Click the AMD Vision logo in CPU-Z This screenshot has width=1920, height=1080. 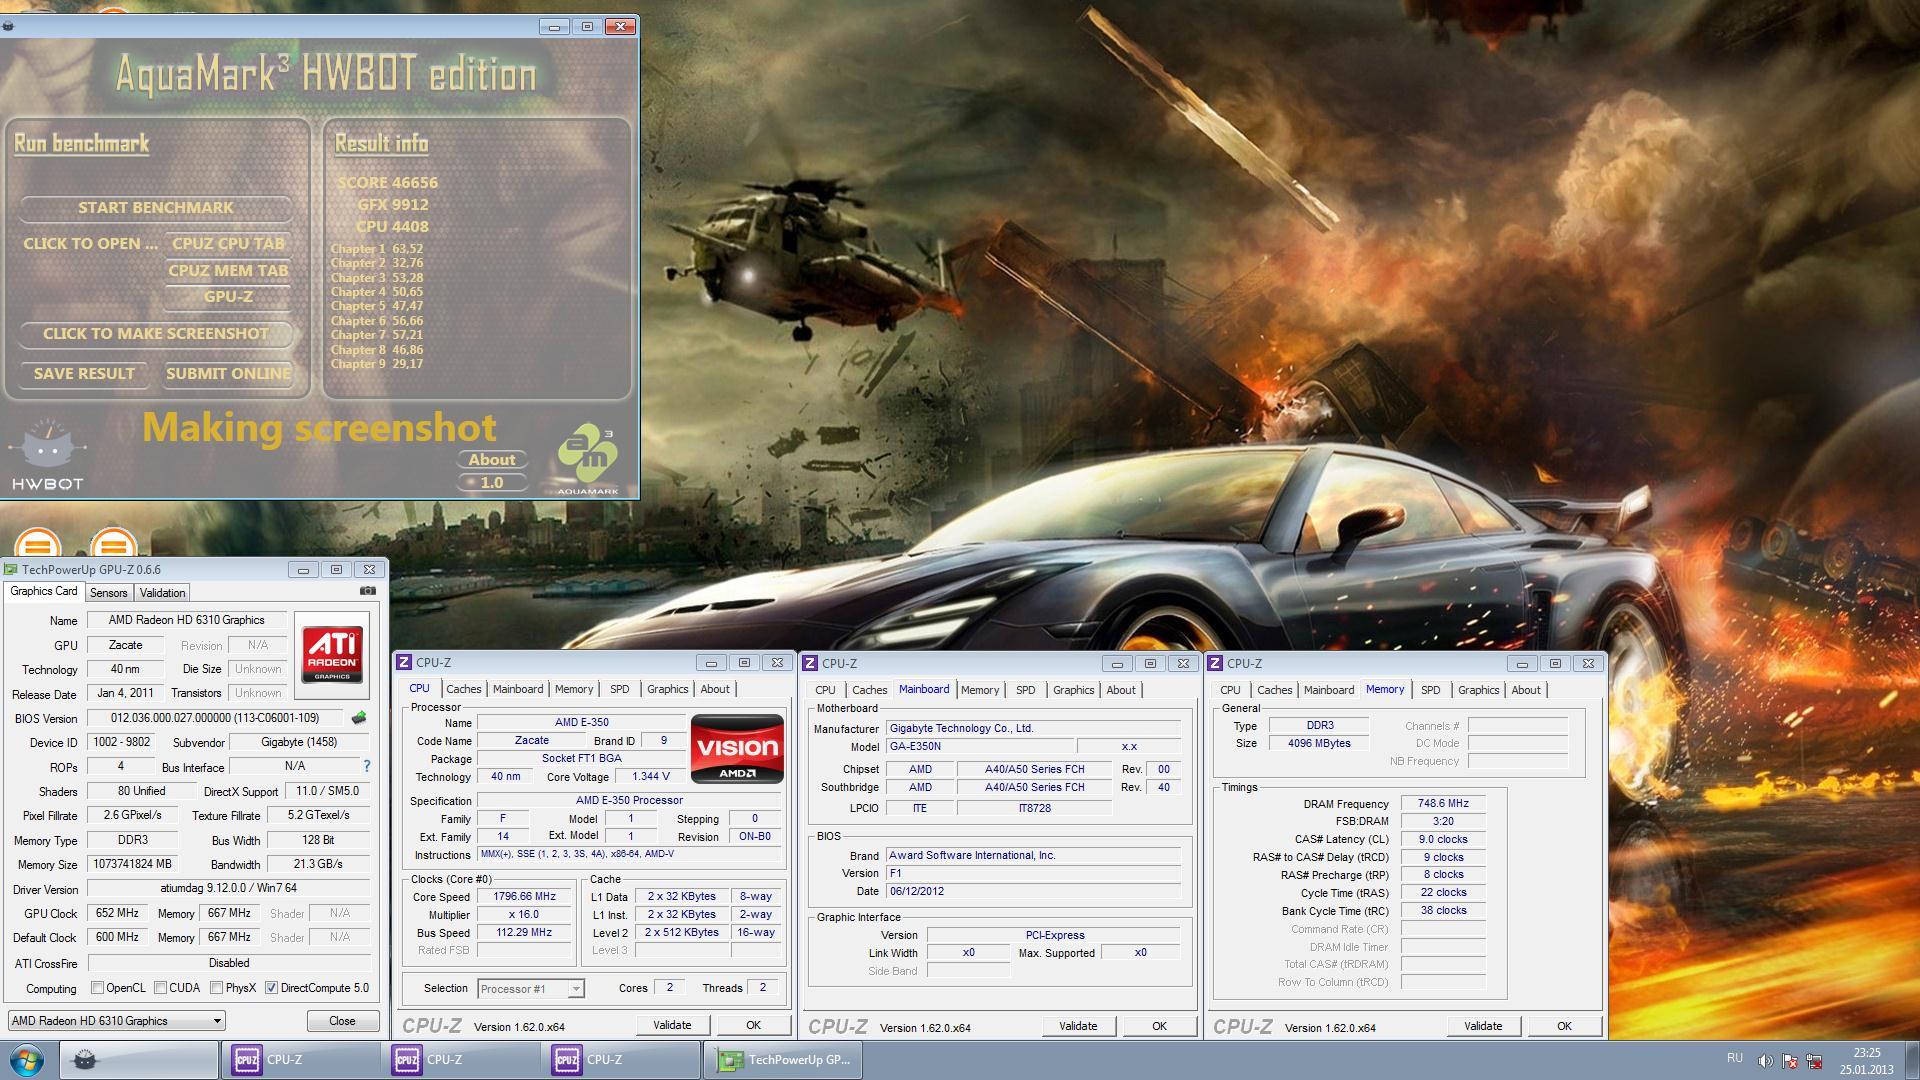coord(737,748)
